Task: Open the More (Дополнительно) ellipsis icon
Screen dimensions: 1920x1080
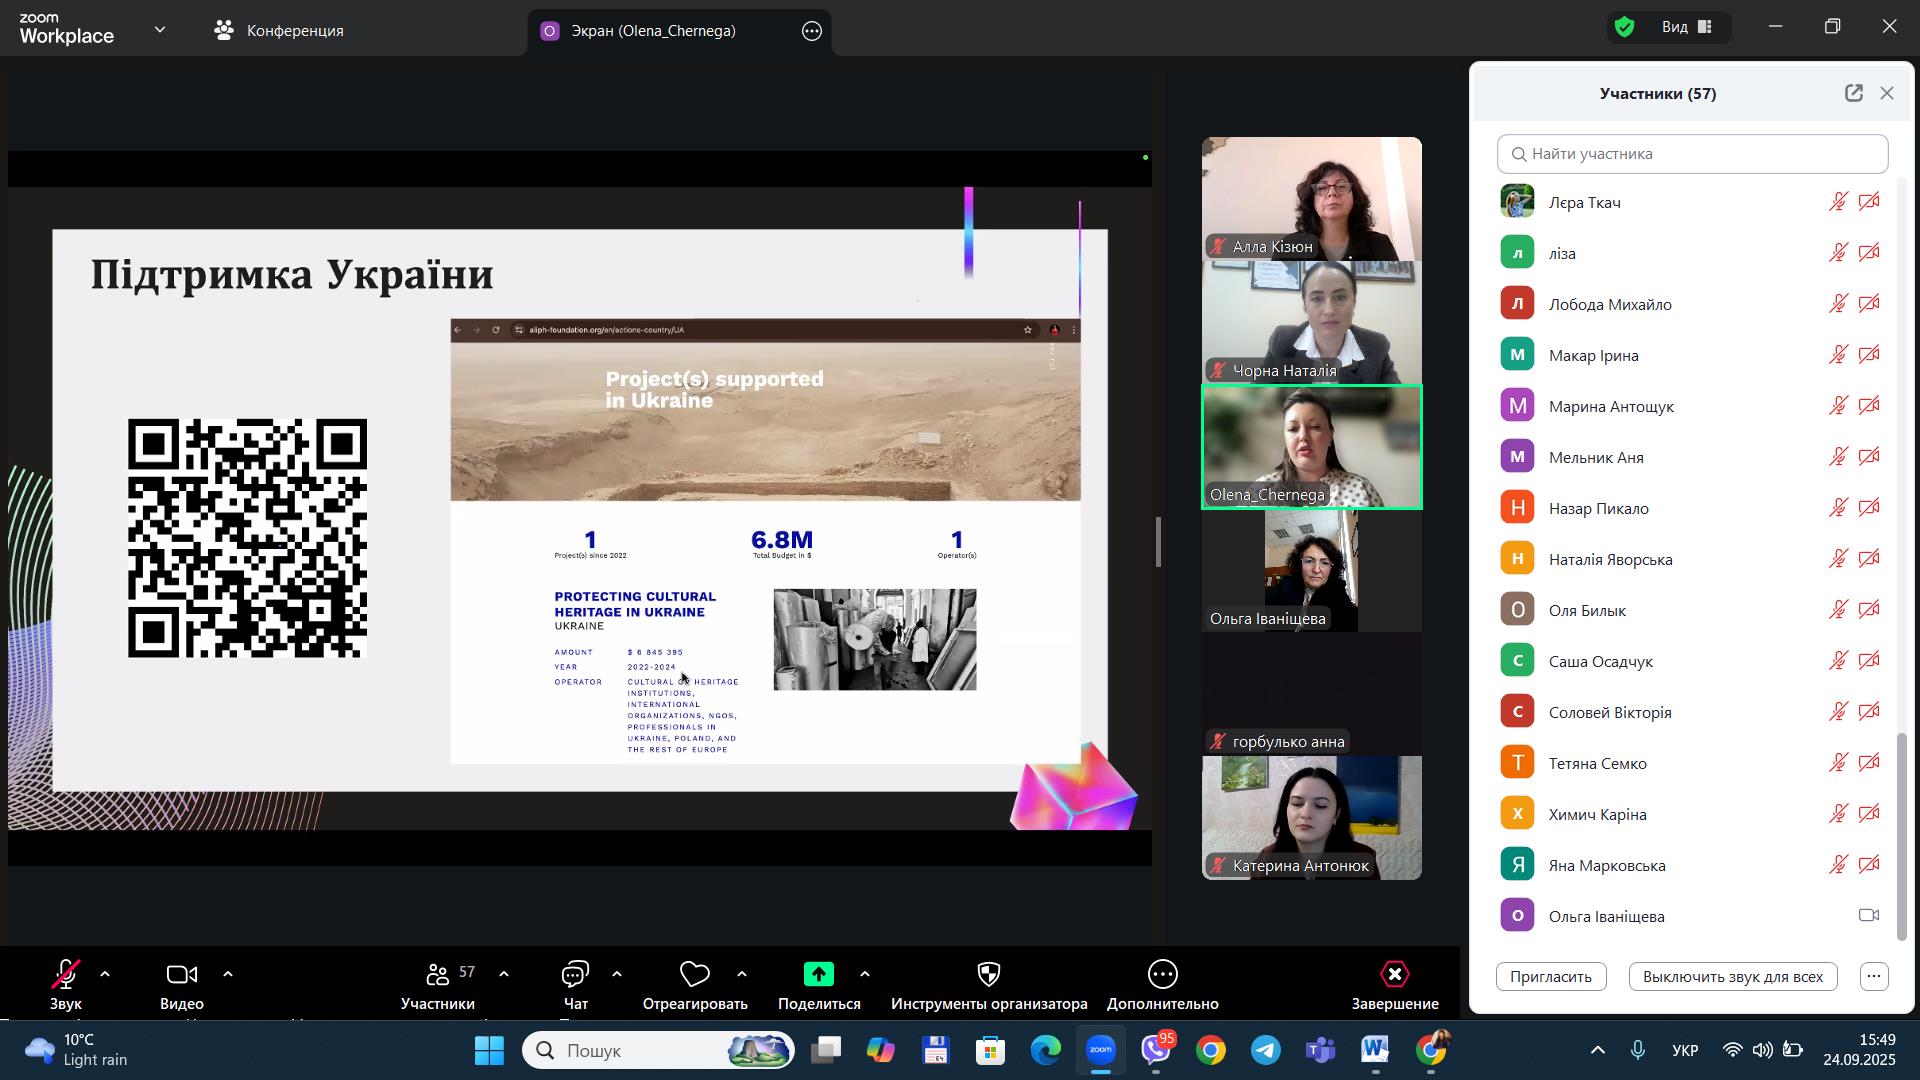Action: coord(1162,975)
